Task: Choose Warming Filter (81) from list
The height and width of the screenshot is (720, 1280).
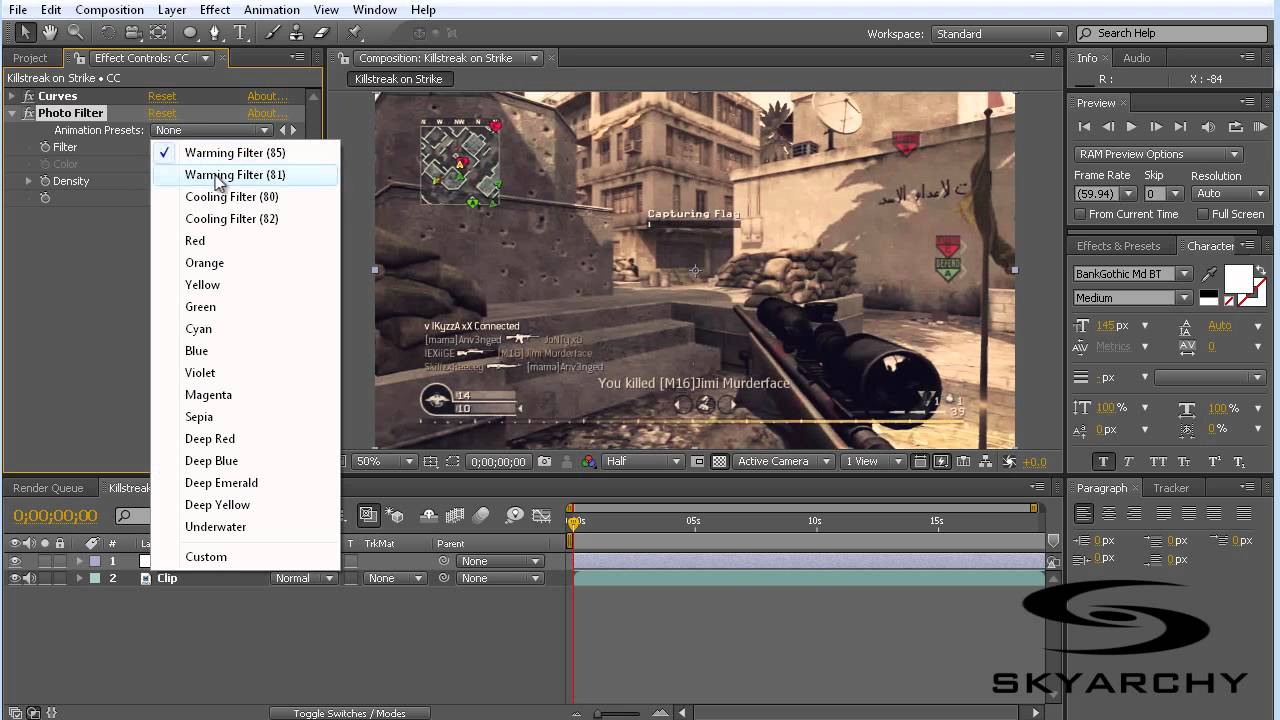Action: coord(245,175)
